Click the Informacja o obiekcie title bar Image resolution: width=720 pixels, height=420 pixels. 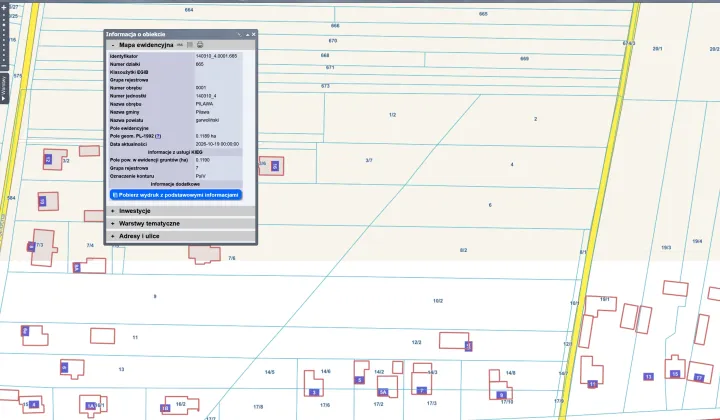point(180,34)
